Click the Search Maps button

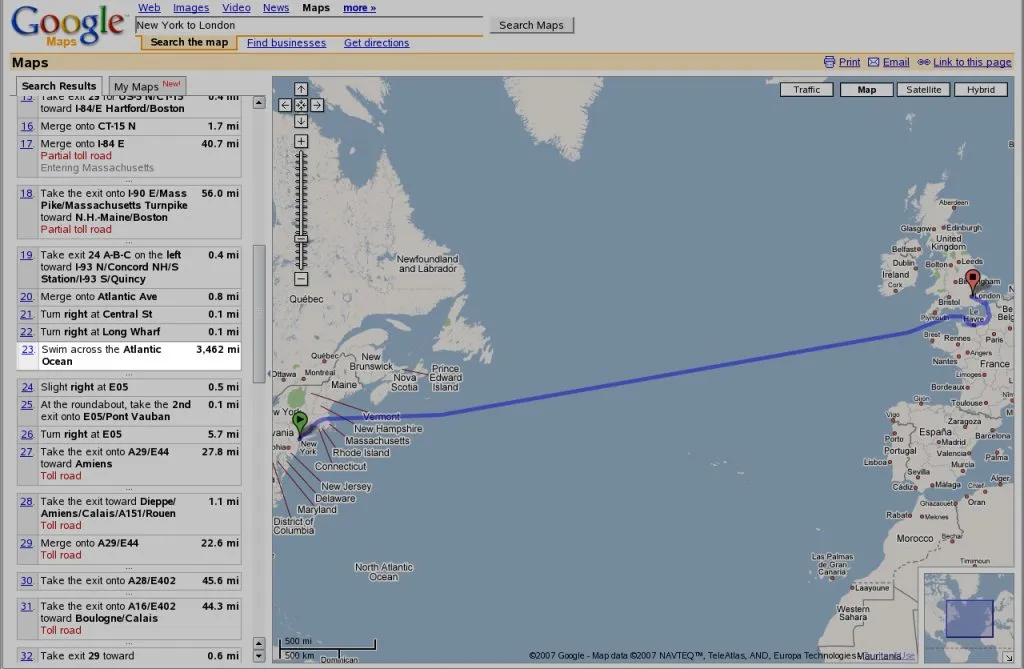click(x=531, y=25)
